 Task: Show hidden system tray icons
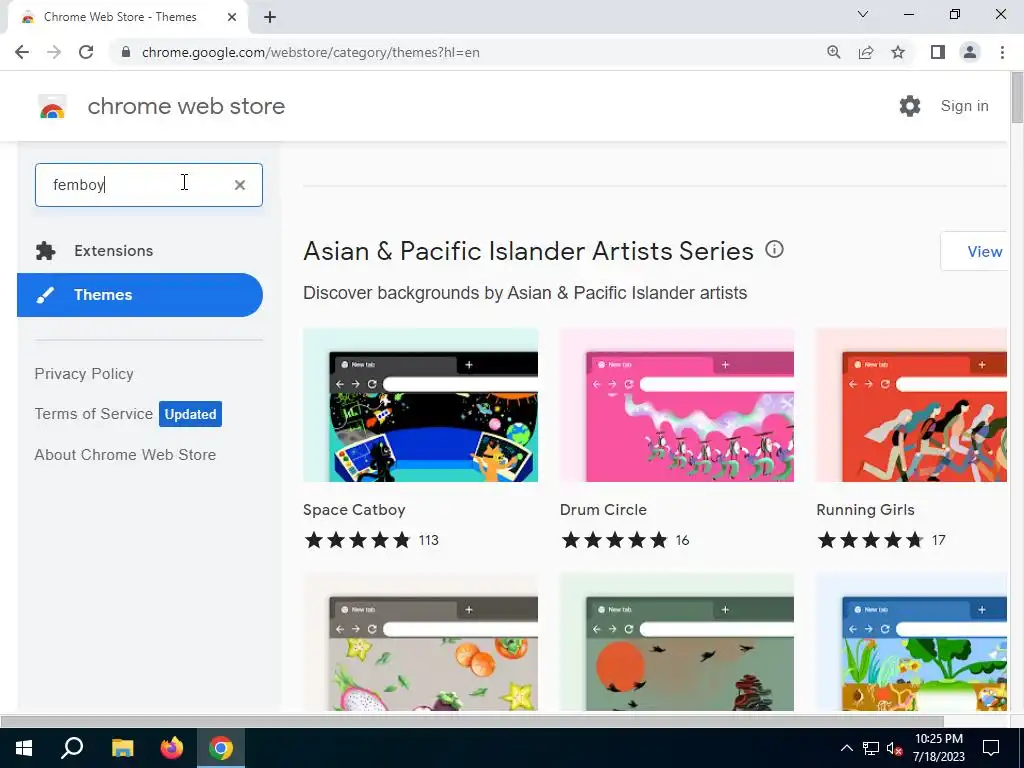(x=846, y=748)
